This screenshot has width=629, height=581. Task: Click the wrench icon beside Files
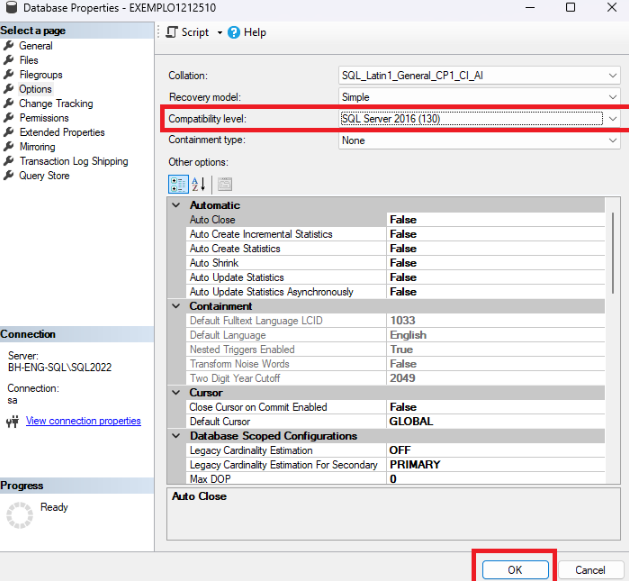coord(8,60)
